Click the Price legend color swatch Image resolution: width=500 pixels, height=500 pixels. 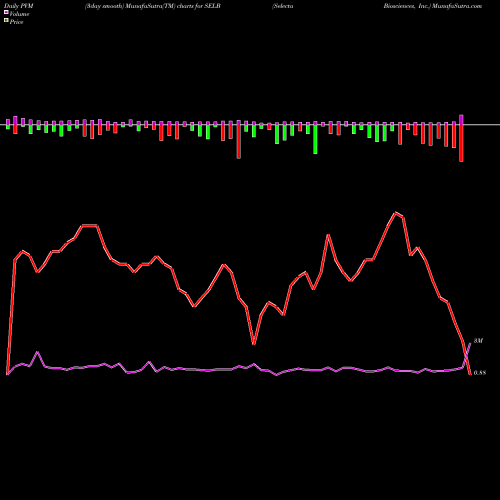pos(6,21)
